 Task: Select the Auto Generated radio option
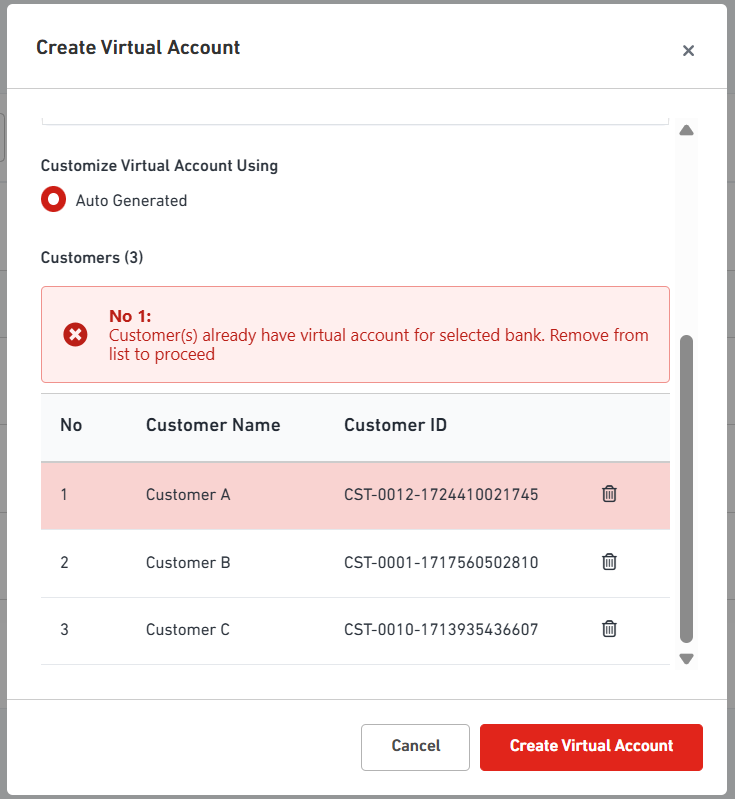click(54, 200)
